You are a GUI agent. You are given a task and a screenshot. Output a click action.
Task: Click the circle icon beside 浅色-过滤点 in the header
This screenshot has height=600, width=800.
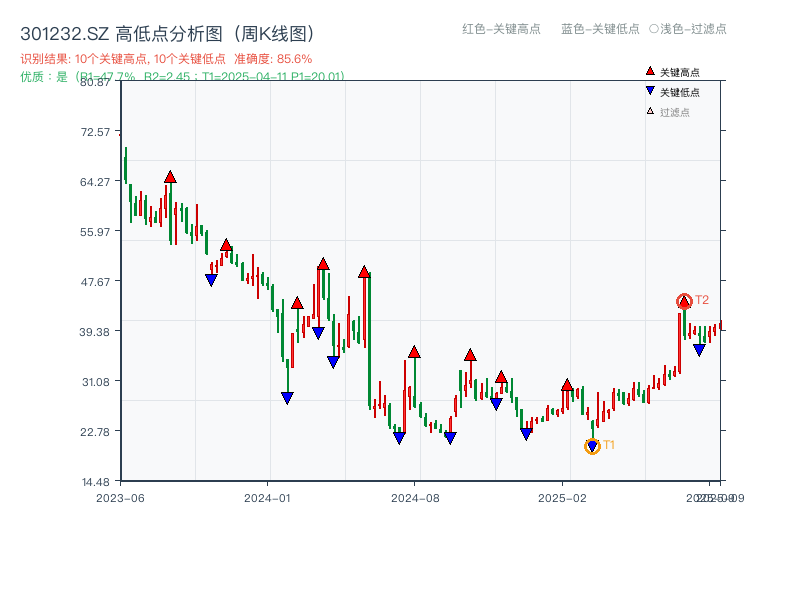click(650, 30)
